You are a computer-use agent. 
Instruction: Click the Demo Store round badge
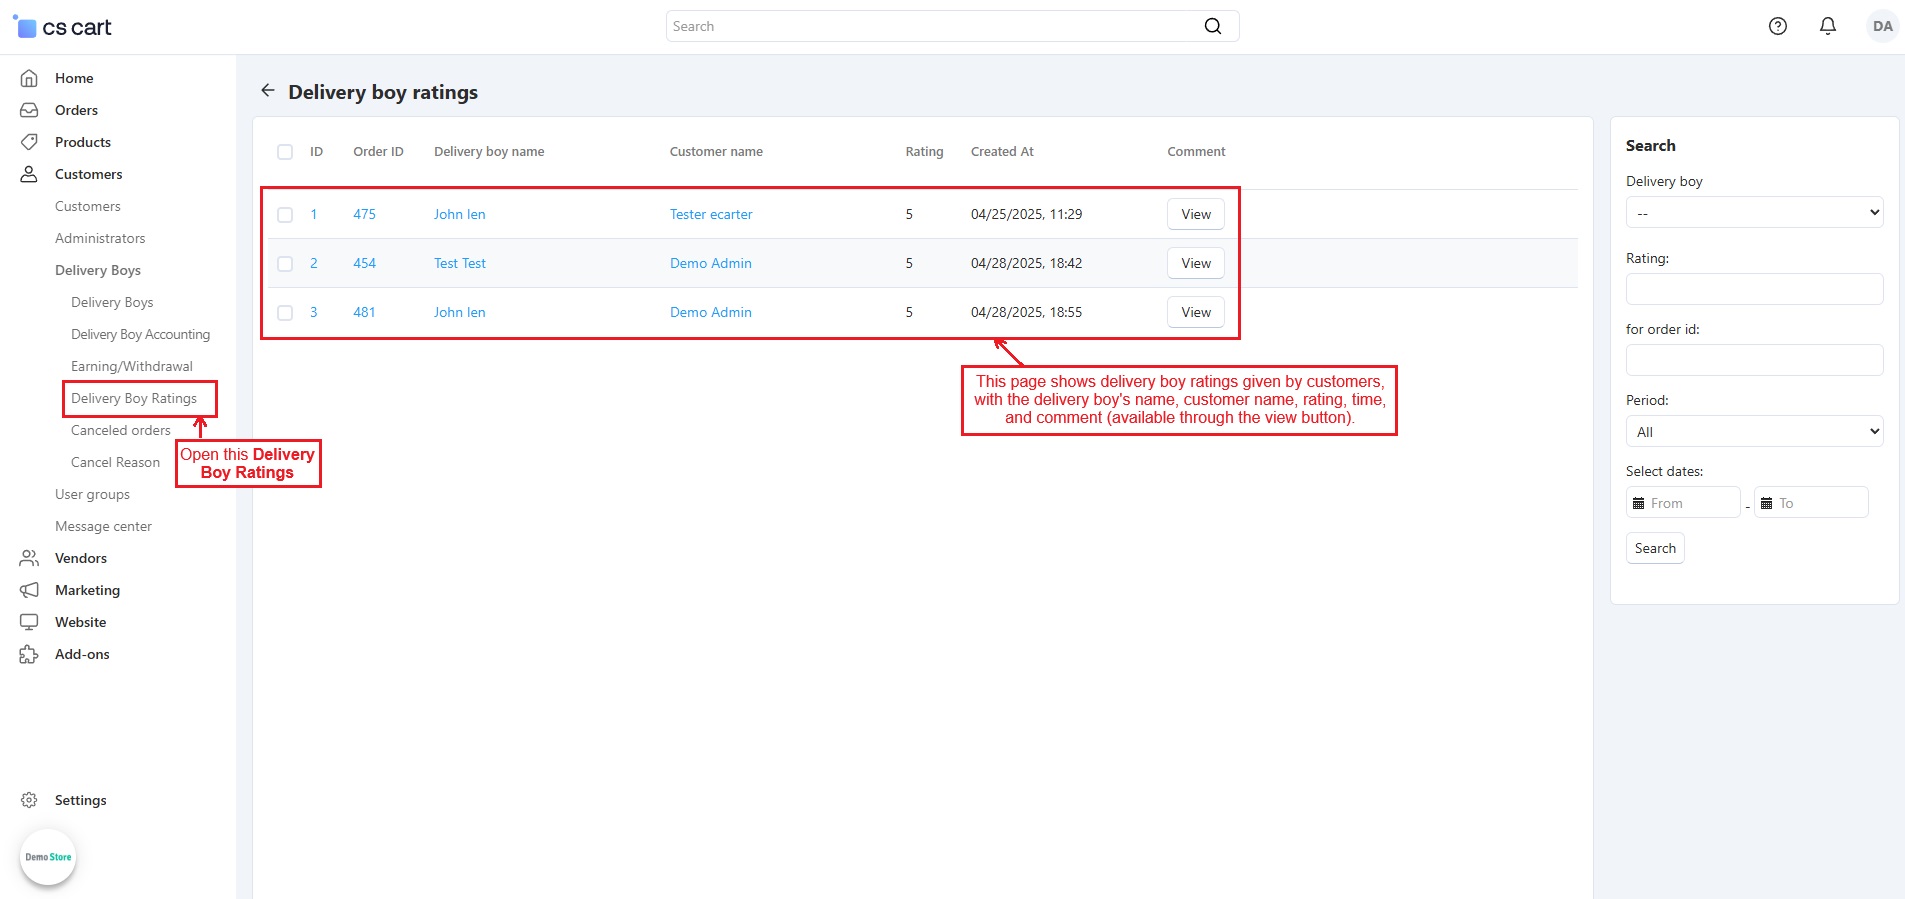pos(48,857)
